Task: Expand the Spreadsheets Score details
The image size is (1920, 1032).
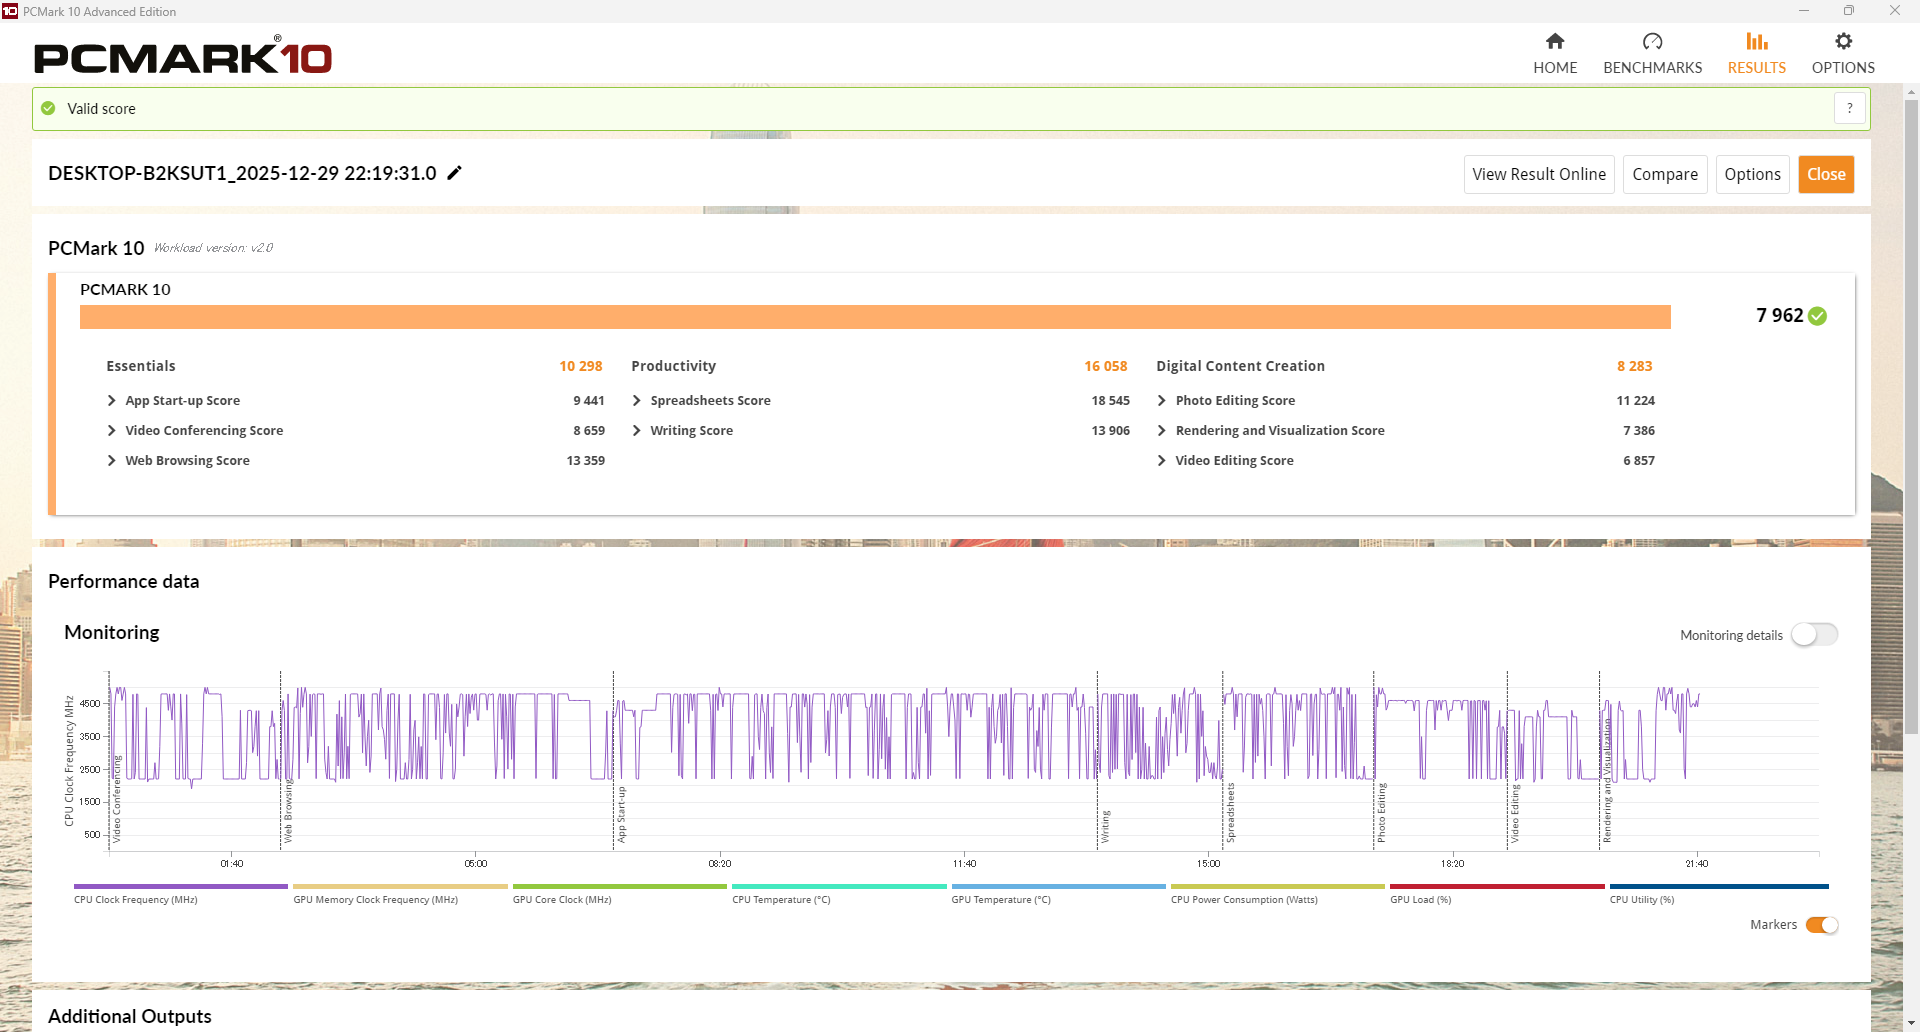Action: 637,401
